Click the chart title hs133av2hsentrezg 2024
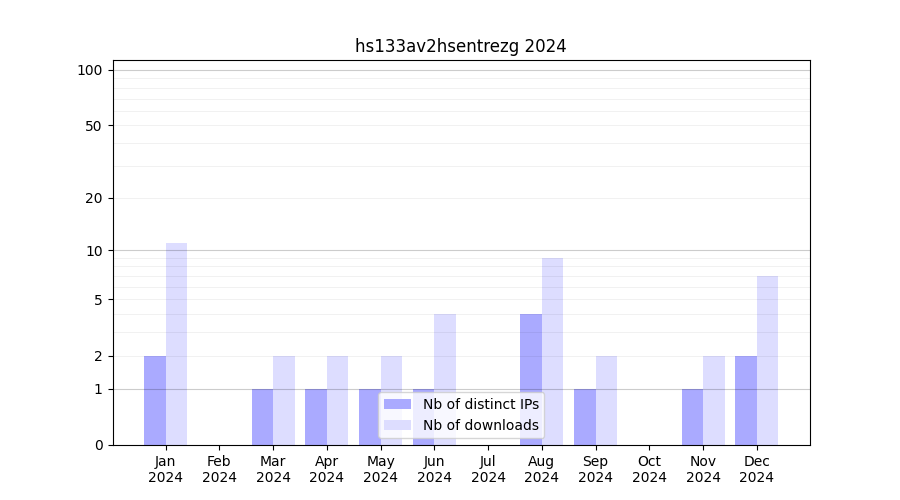Image resolution: width=900 pixels, height=500 pixels. [x=460, y=46]
